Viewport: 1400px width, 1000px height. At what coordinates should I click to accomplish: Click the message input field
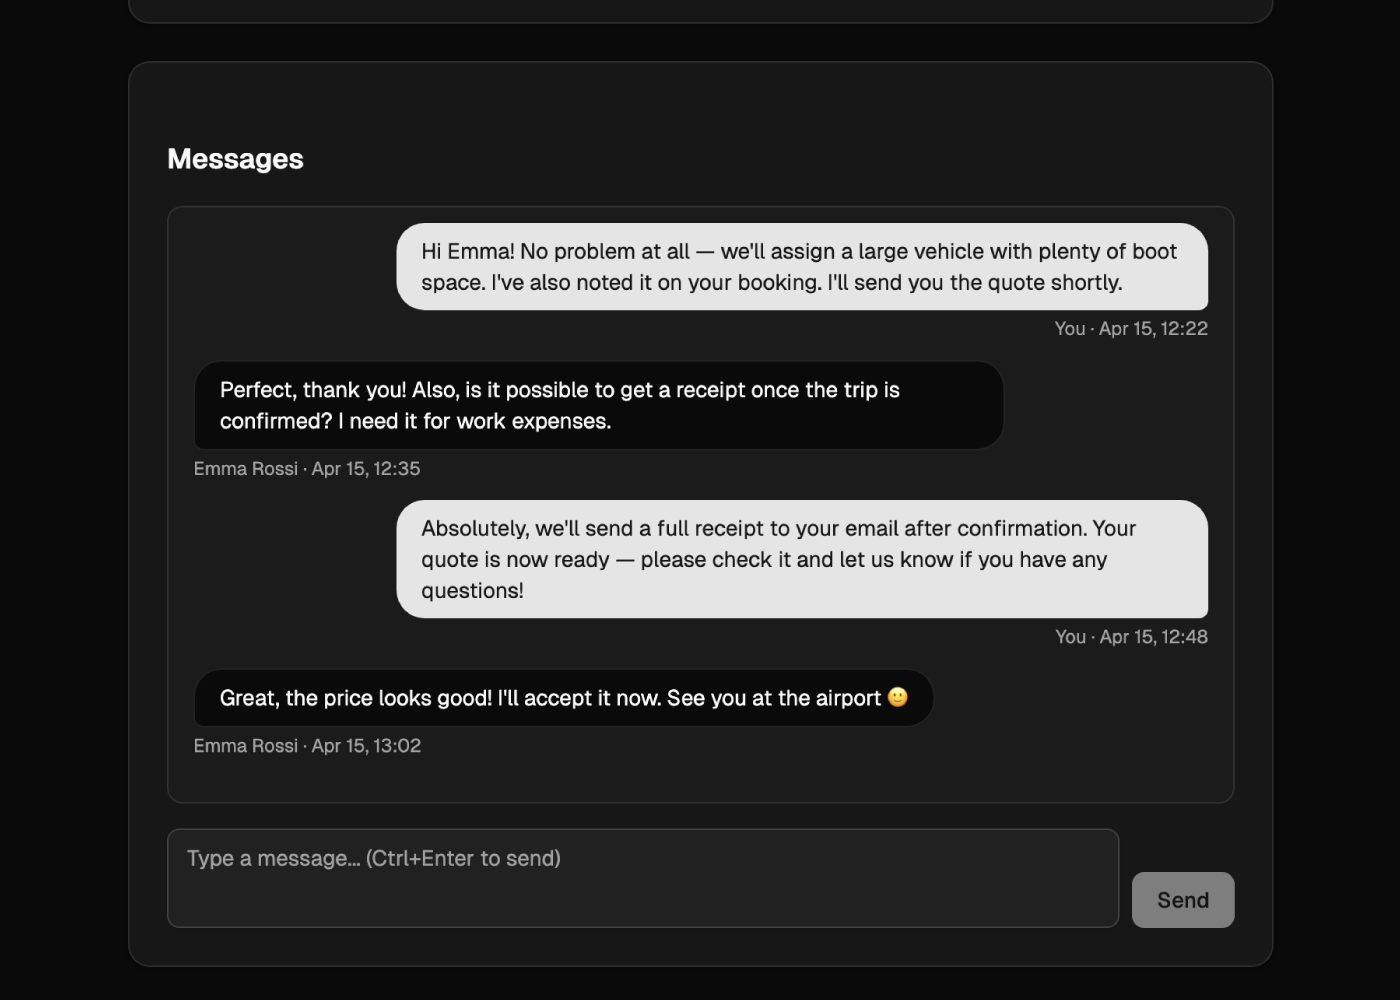point(643,877)
